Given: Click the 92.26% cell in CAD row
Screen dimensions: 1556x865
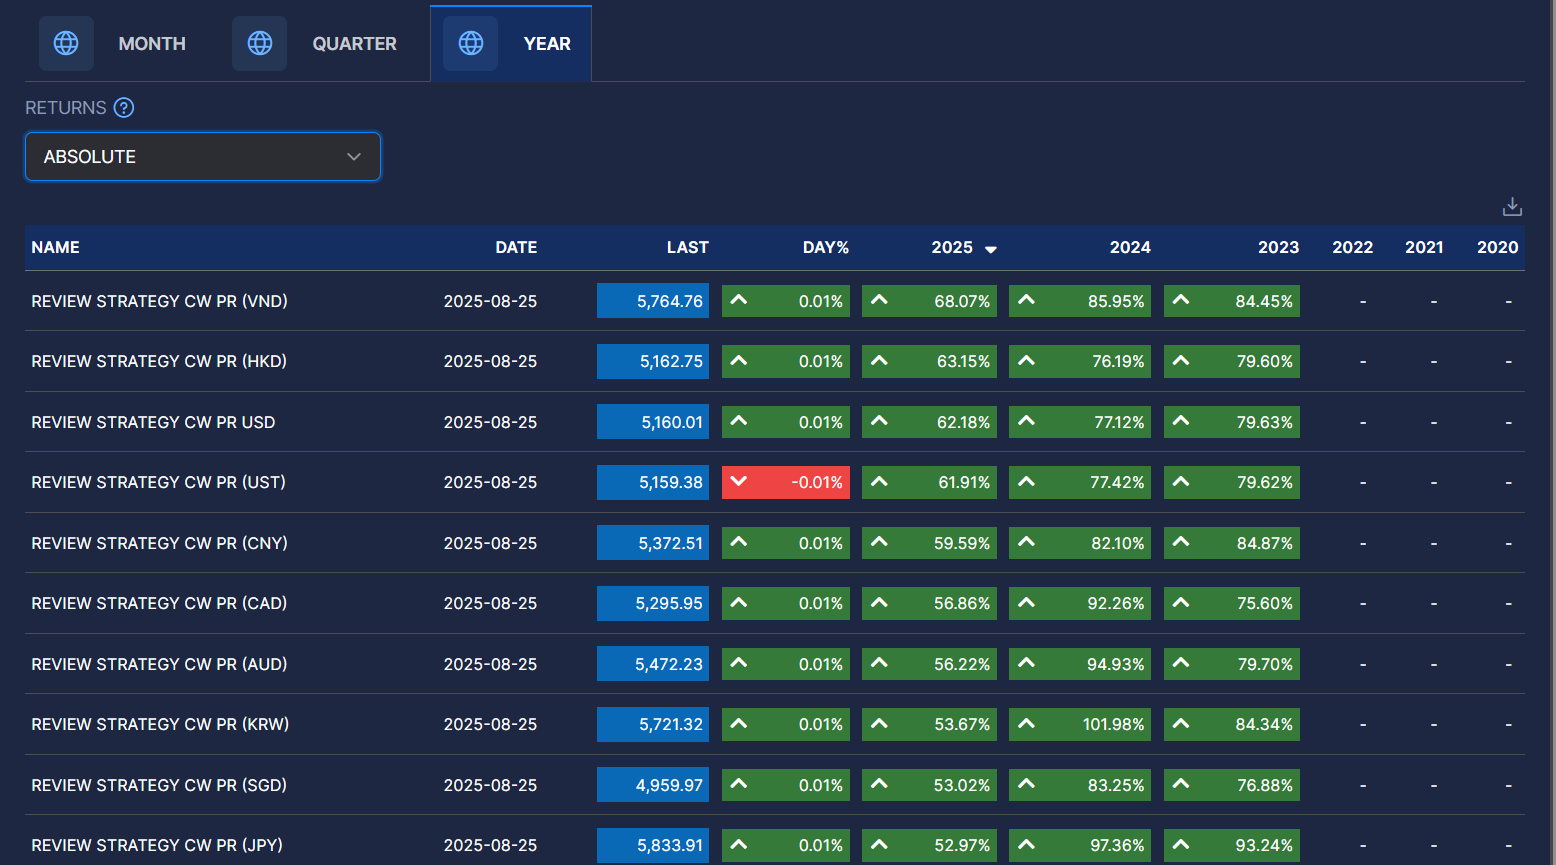Looking at the screenshot, I should click(x=1080, y=603).
